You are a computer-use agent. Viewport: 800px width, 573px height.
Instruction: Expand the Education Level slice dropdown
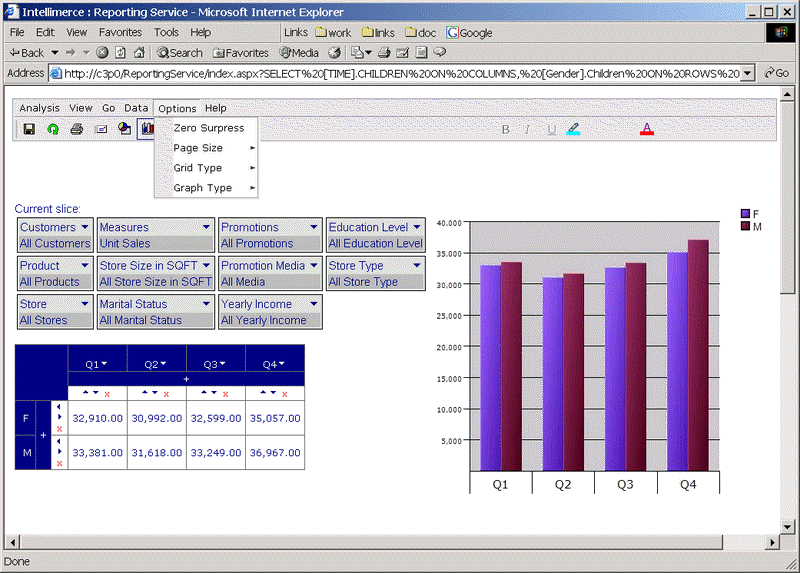point(417,227)
